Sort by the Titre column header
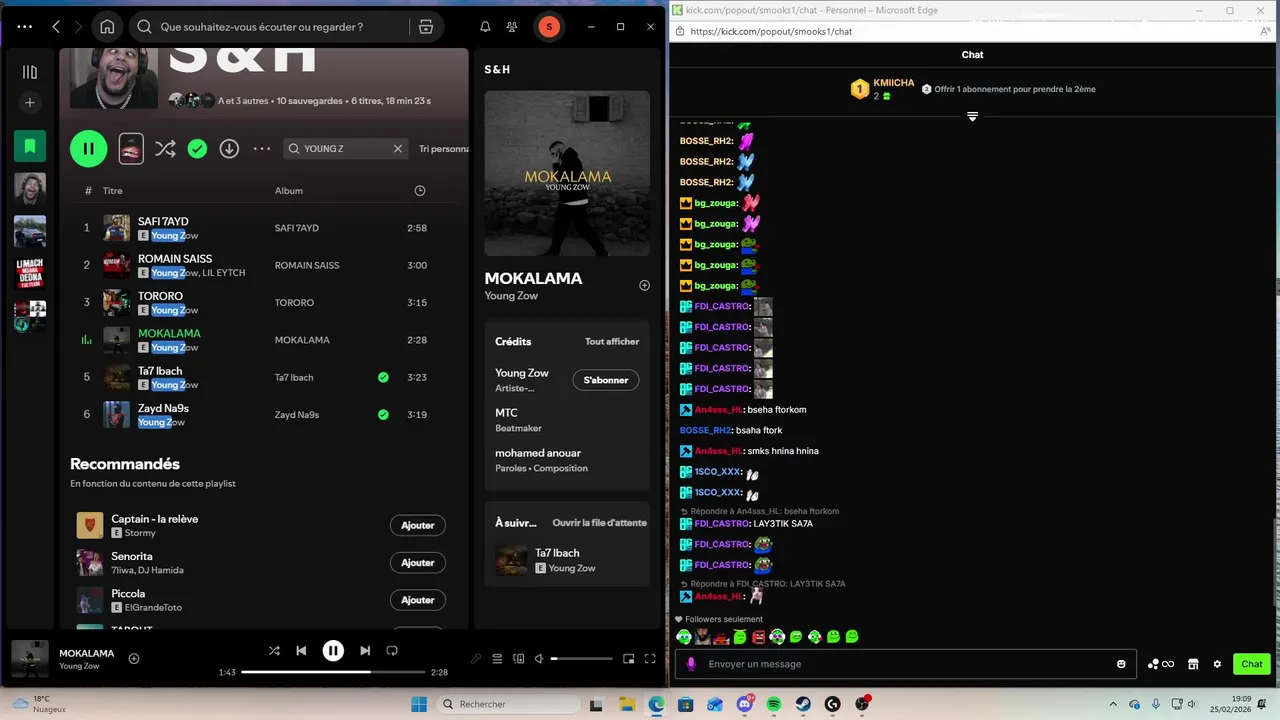 (x=113, y=191)
